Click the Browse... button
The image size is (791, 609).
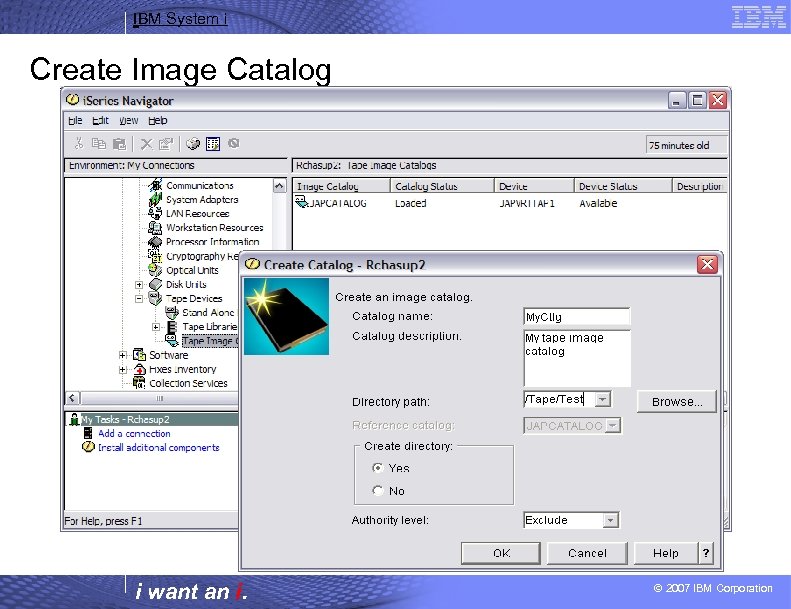tap(676, 402)
